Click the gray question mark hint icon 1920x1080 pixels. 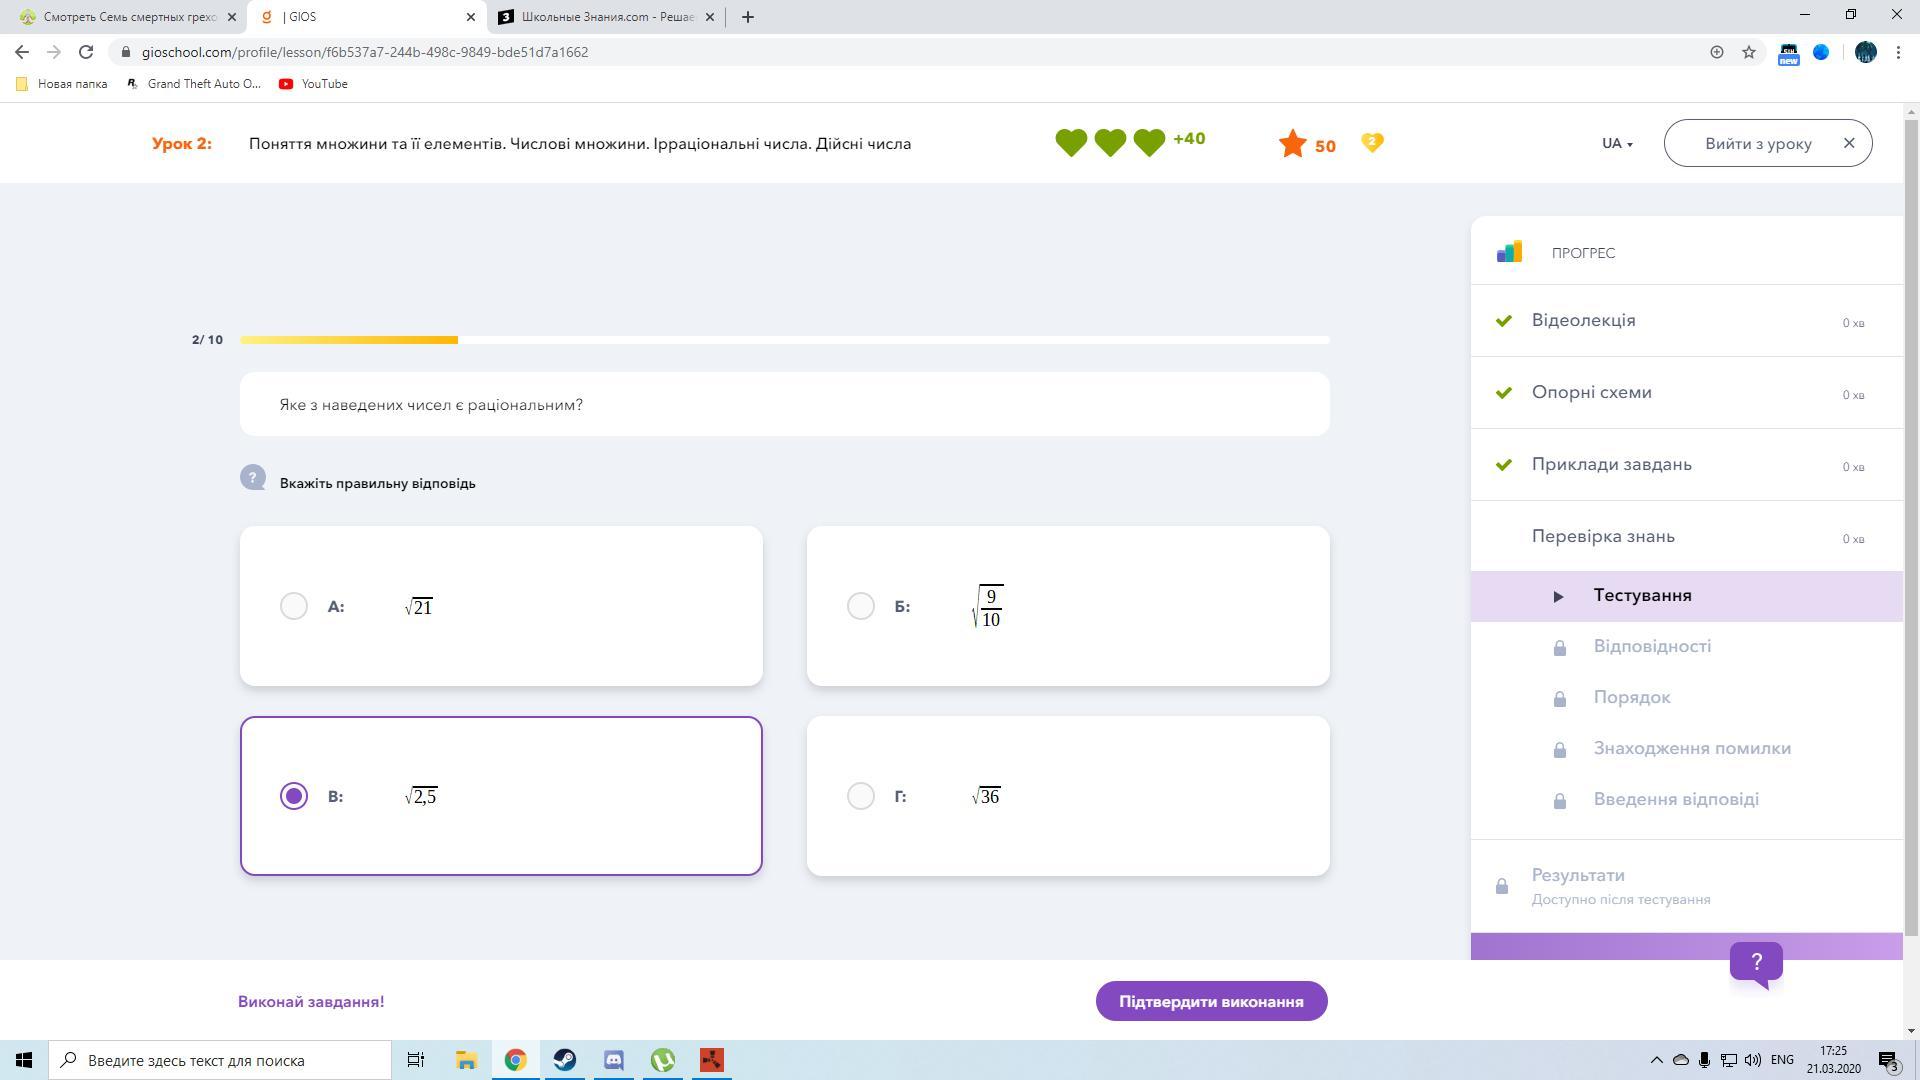pos(252,478)
